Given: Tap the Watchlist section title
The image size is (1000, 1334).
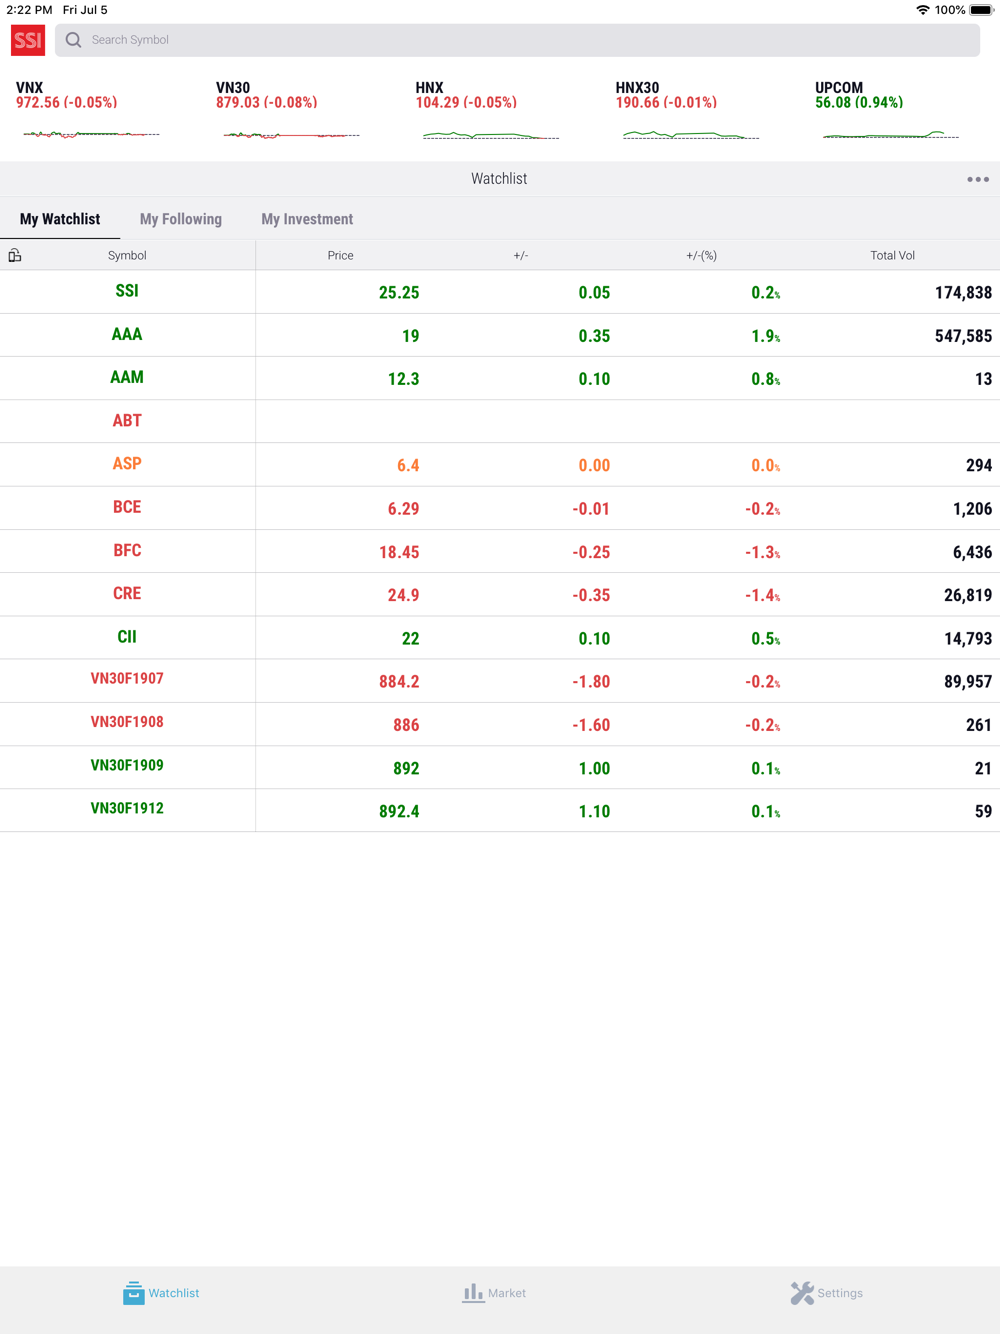Looking at the screenshot, I should (499, 179).
